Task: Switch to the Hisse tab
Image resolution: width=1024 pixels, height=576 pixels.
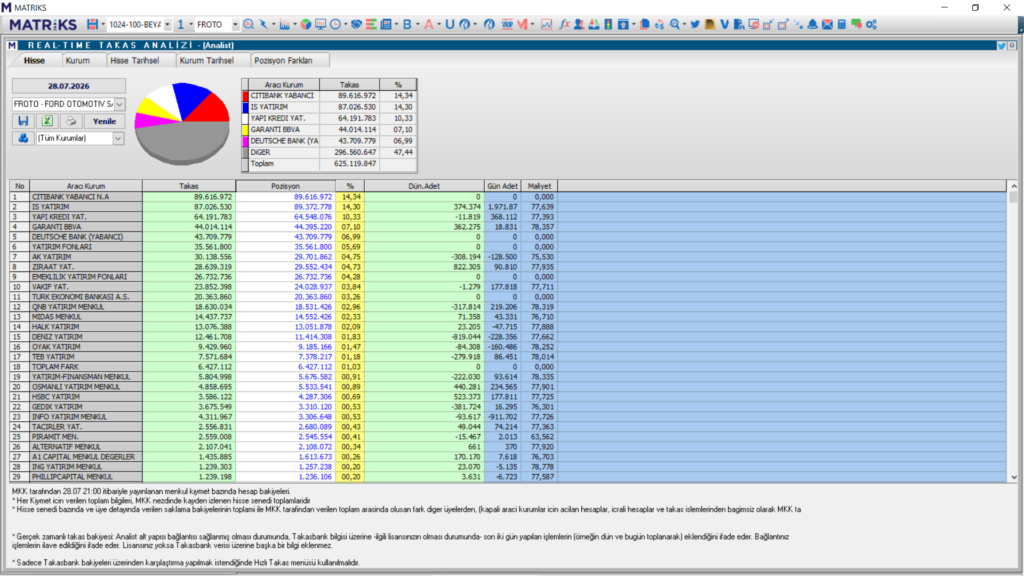Action: (35, 60)
